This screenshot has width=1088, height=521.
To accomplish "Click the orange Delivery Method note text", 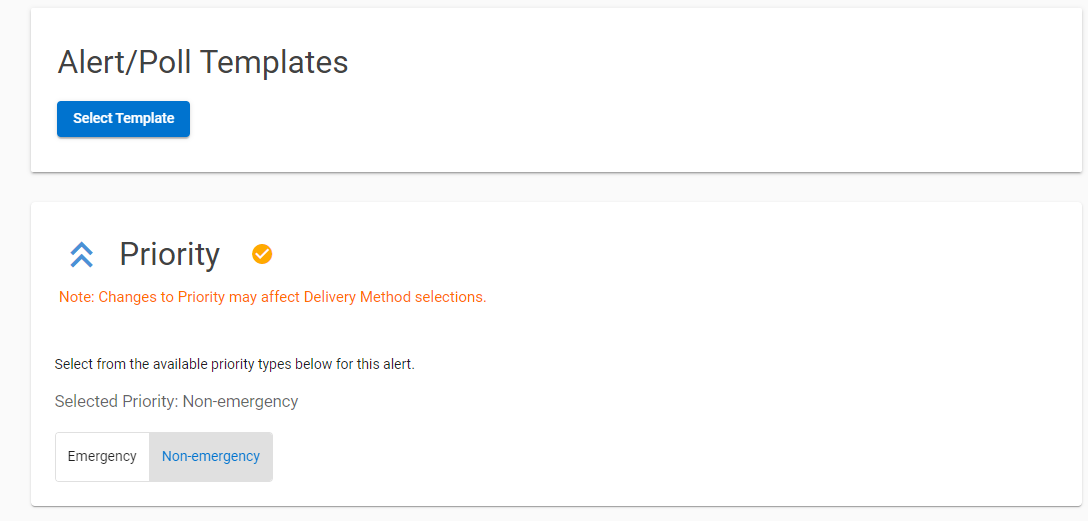I will click(273, 298).
